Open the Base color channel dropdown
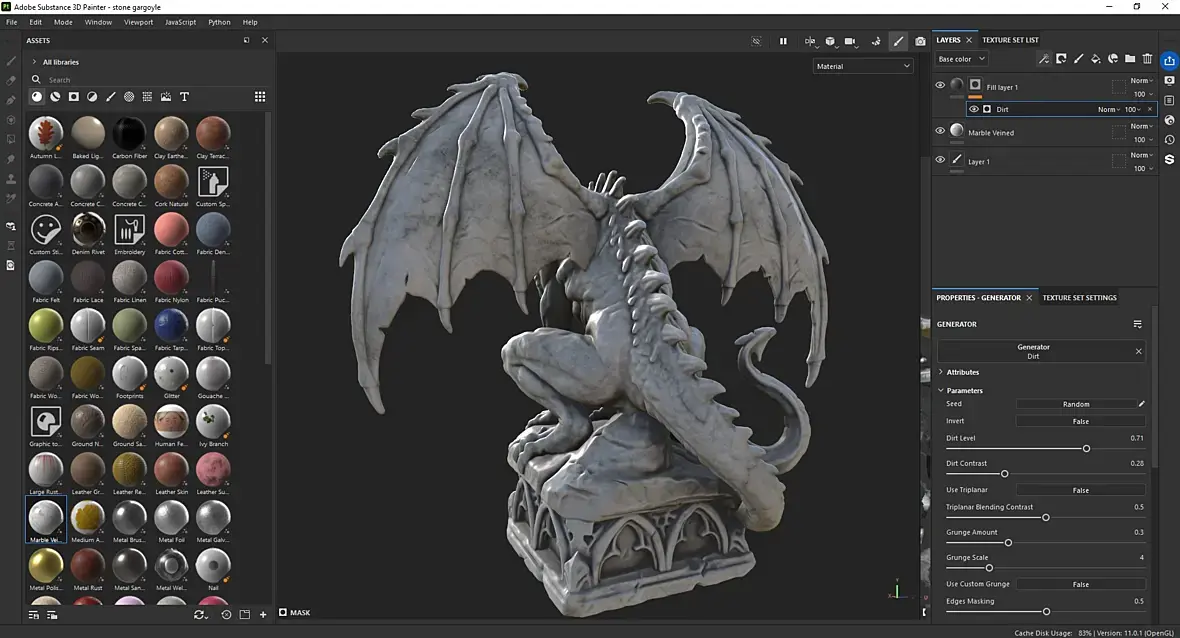This screenshot has width=1180, height=638. 961,59
